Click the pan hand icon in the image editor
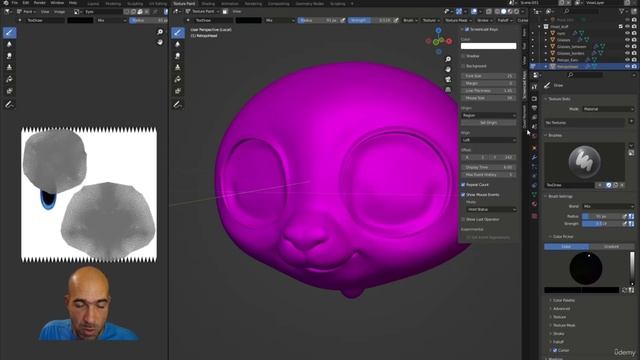The height and width of the screenshot is (360, 640). click(x=160, y=42)
